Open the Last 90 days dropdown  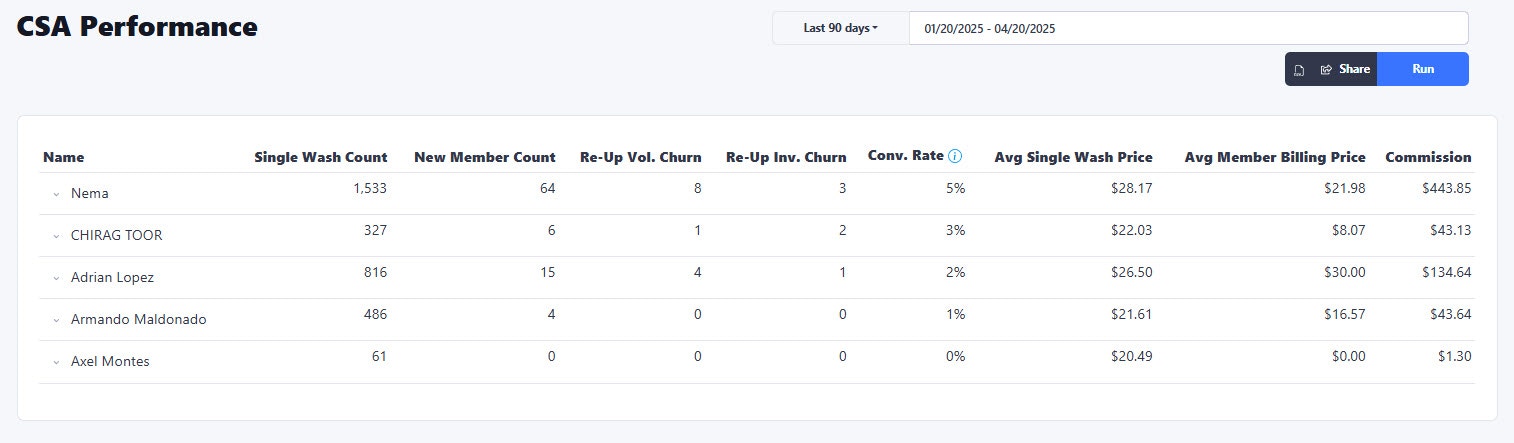tap(840, 28)
